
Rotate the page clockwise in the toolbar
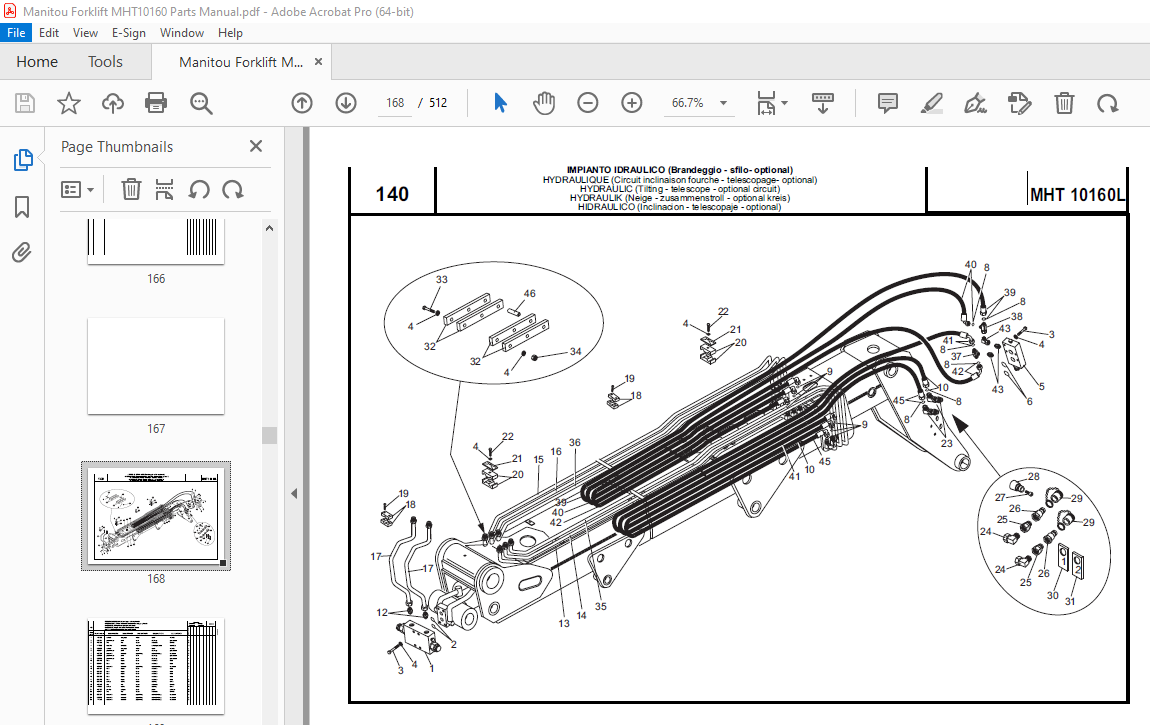click(x=1107, y=103)
